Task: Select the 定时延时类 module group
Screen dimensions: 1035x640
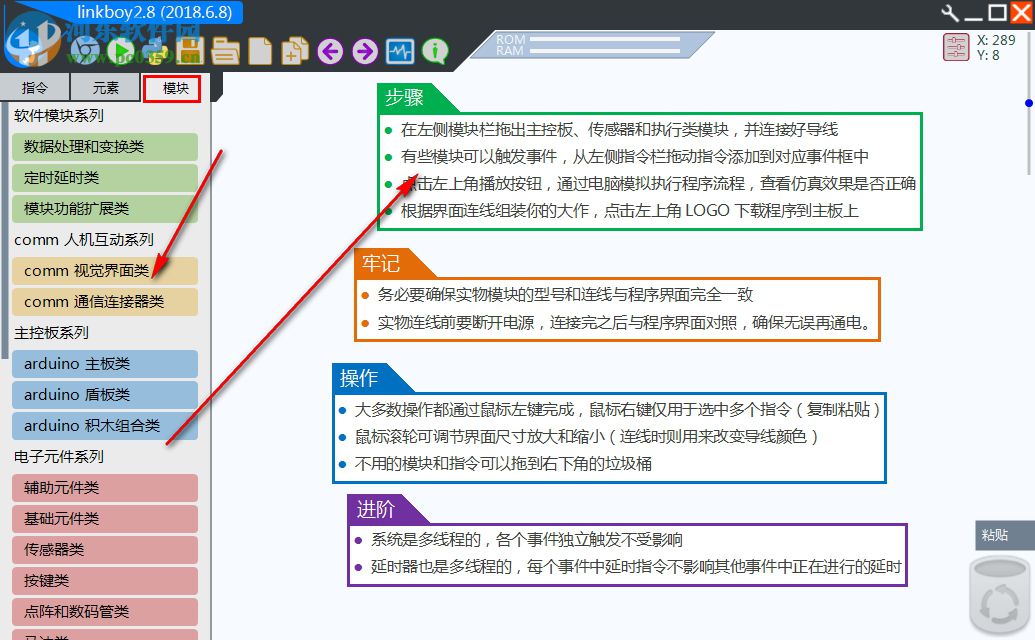Action: 104,178
